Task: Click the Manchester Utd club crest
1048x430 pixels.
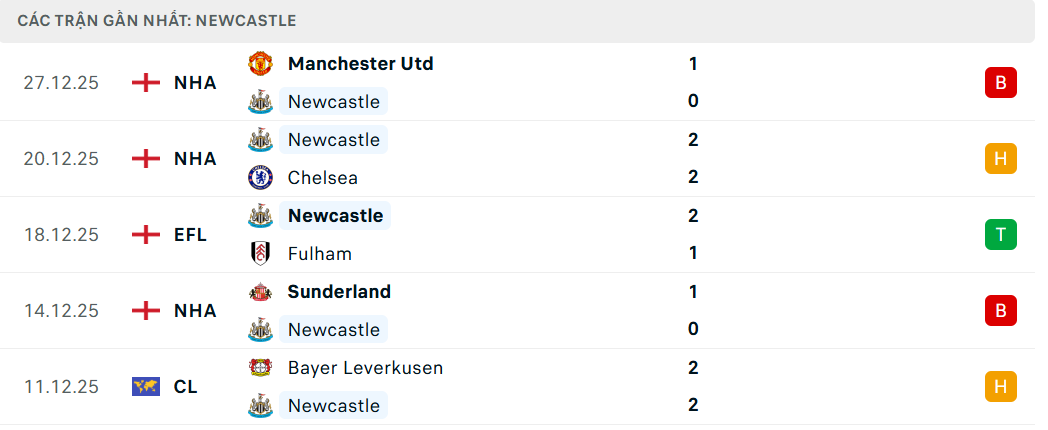Action: 260,64
